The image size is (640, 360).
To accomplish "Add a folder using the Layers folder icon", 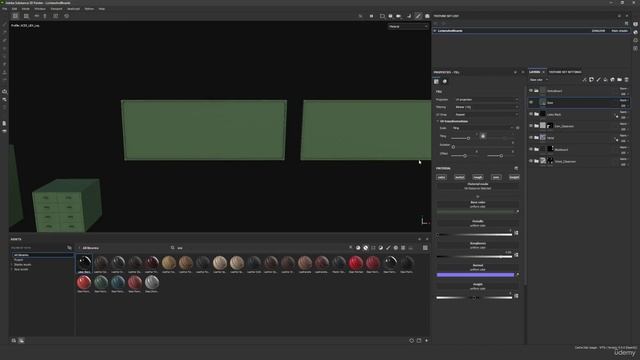I will coord(619,80).
